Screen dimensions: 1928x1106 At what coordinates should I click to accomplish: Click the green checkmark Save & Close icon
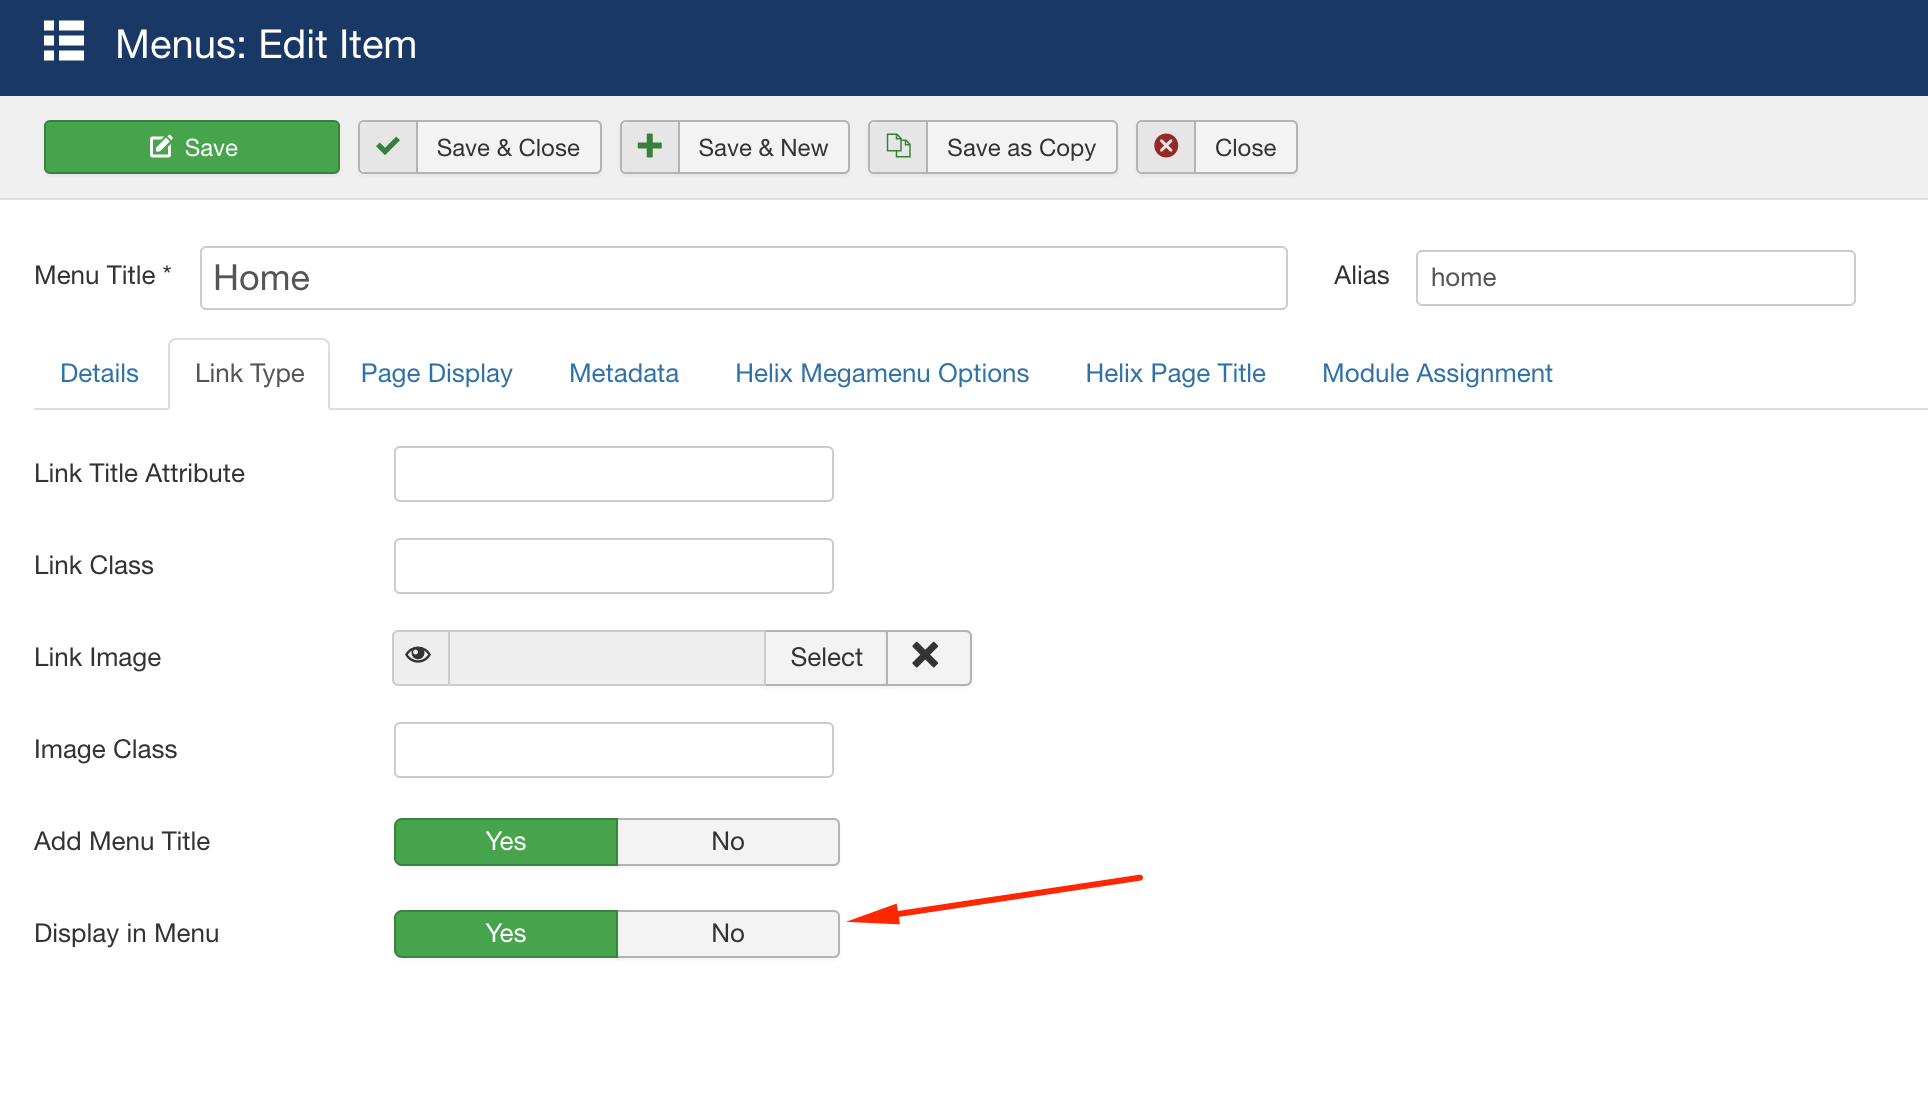click(388, 147)
